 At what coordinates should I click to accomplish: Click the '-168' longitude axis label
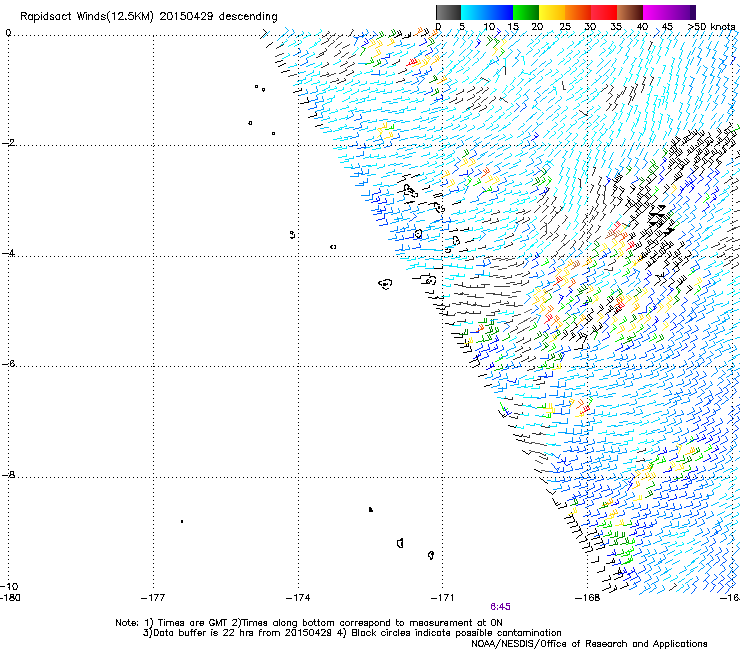coord(588,598)
